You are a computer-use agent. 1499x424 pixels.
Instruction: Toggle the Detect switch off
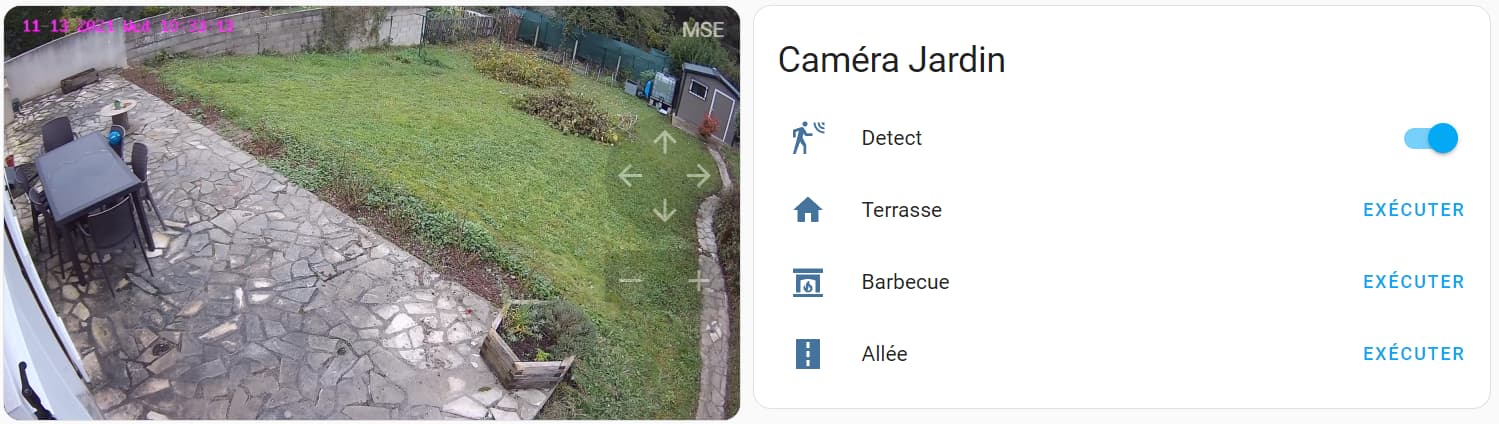1431,138
